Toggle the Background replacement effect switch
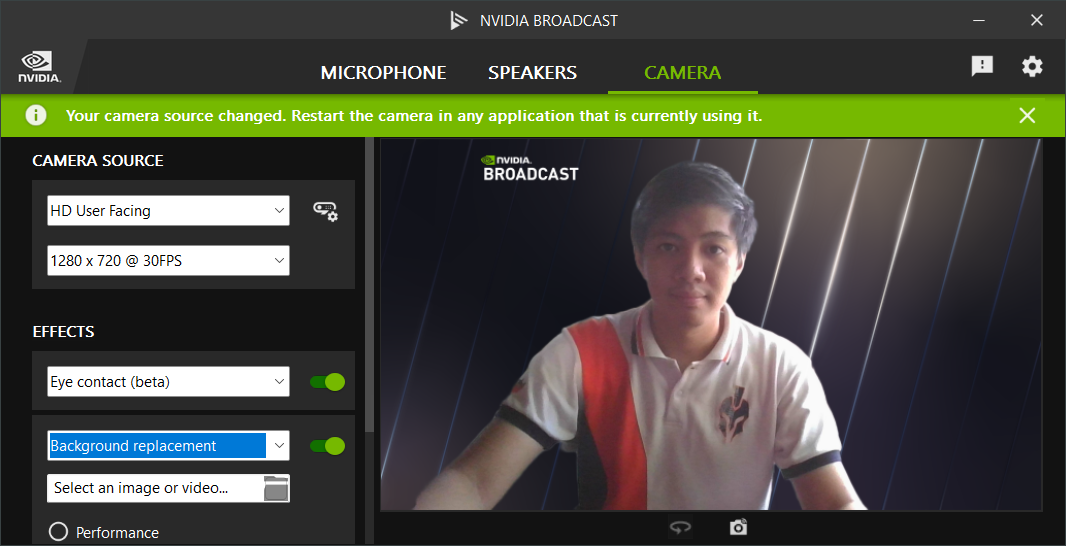 point(328,446)
